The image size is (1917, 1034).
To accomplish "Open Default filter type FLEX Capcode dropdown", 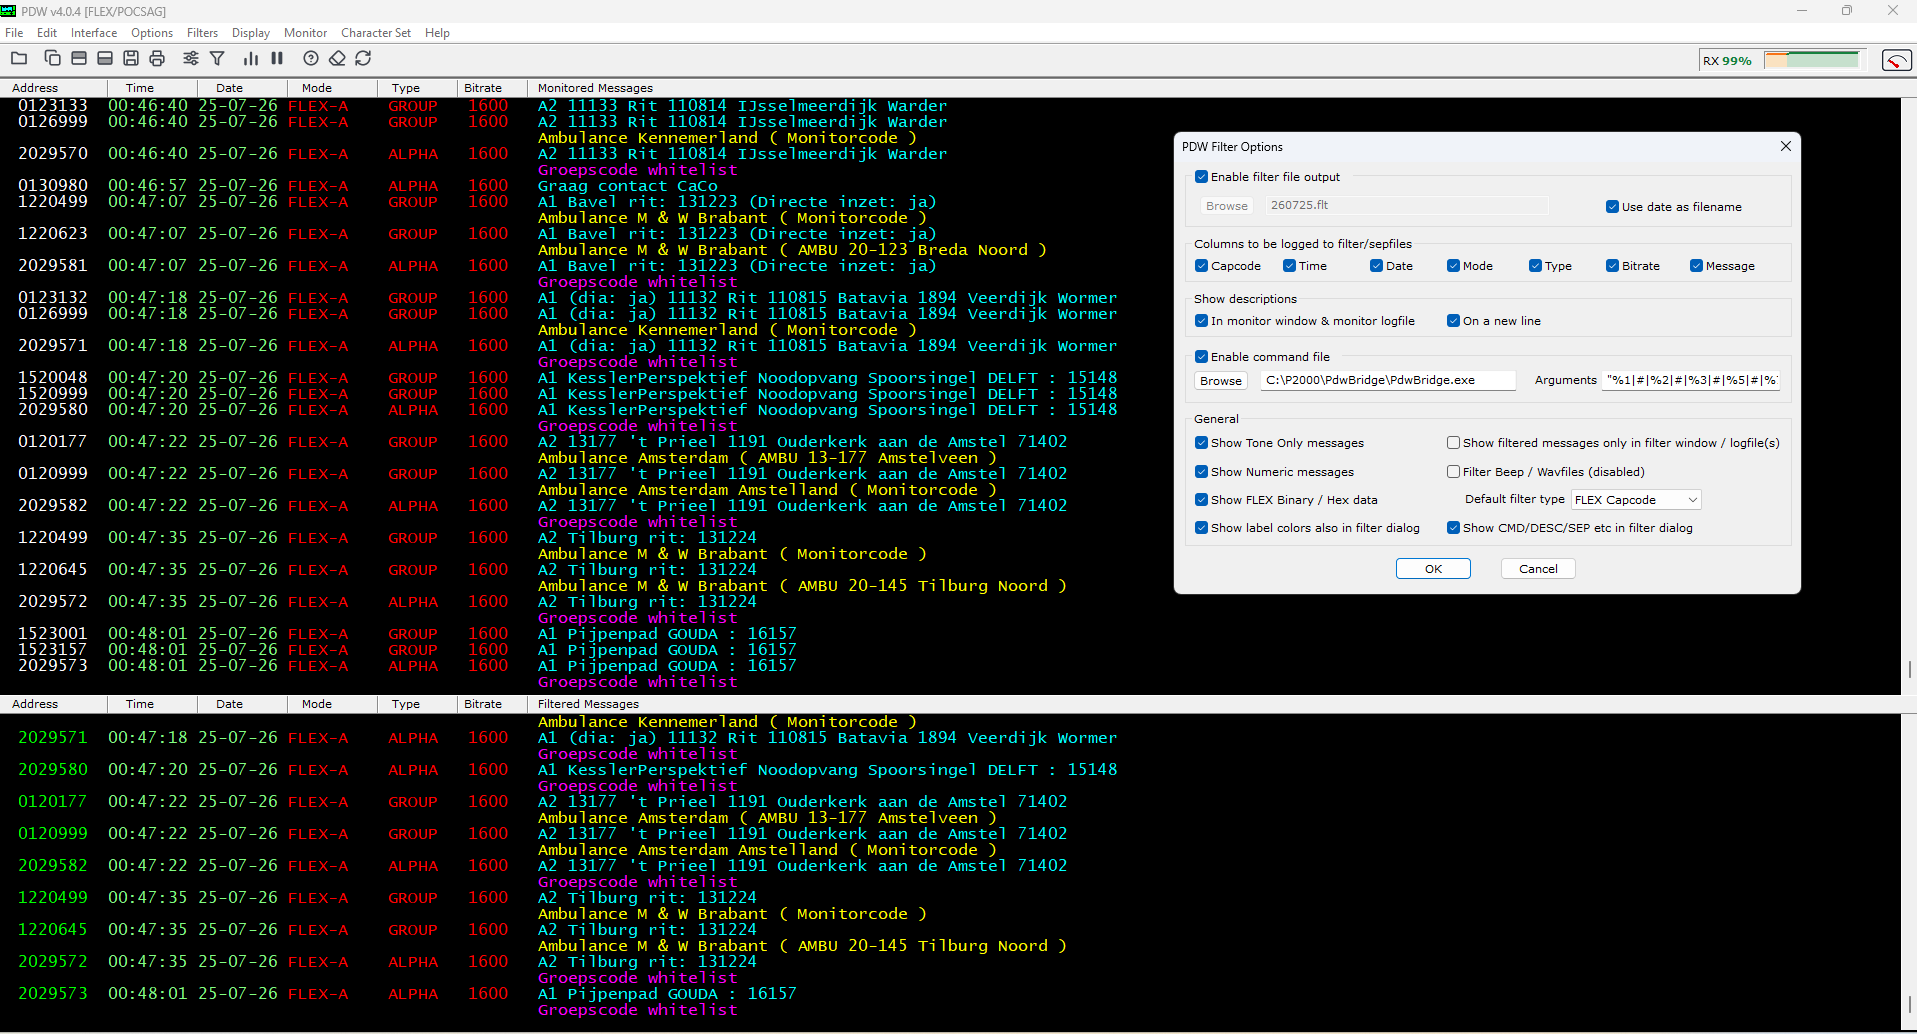I will tap(1636, 500).
